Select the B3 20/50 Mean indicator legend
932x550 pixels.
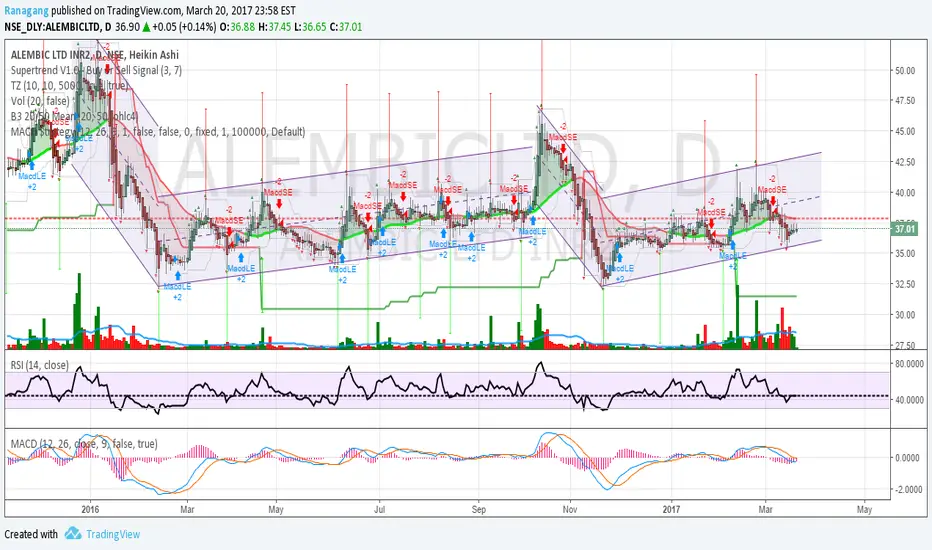click(x=74, y=116)
